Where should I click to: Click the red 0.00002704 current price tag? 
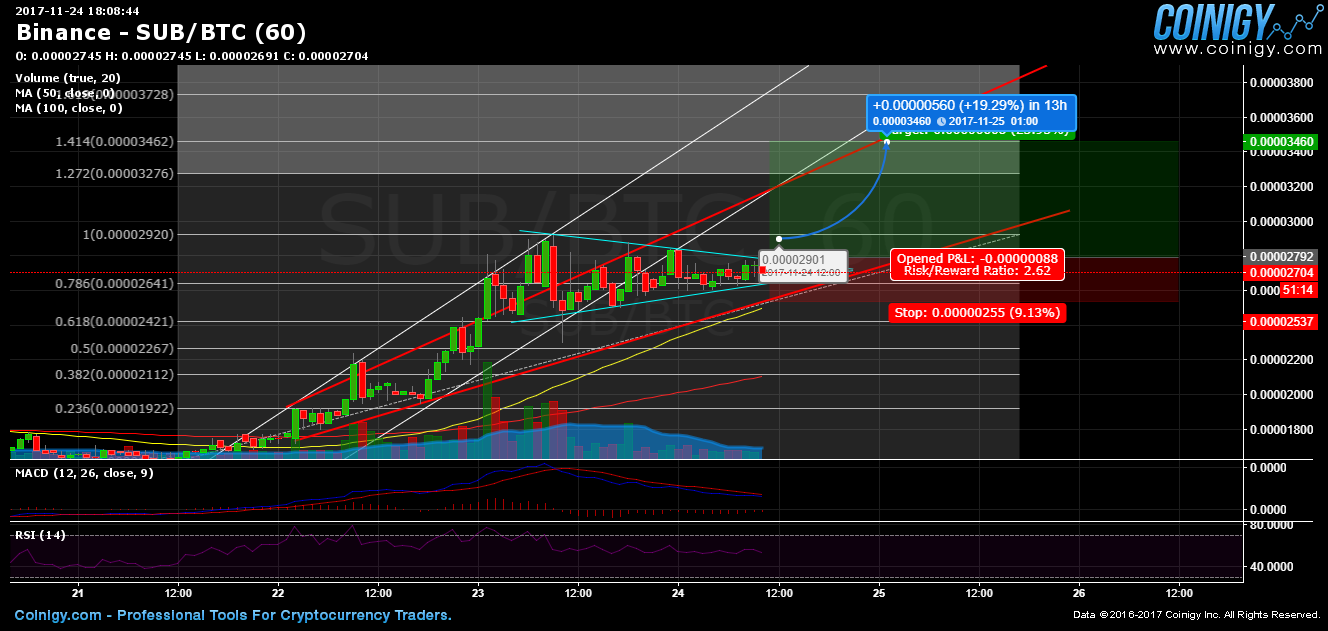1282,272
